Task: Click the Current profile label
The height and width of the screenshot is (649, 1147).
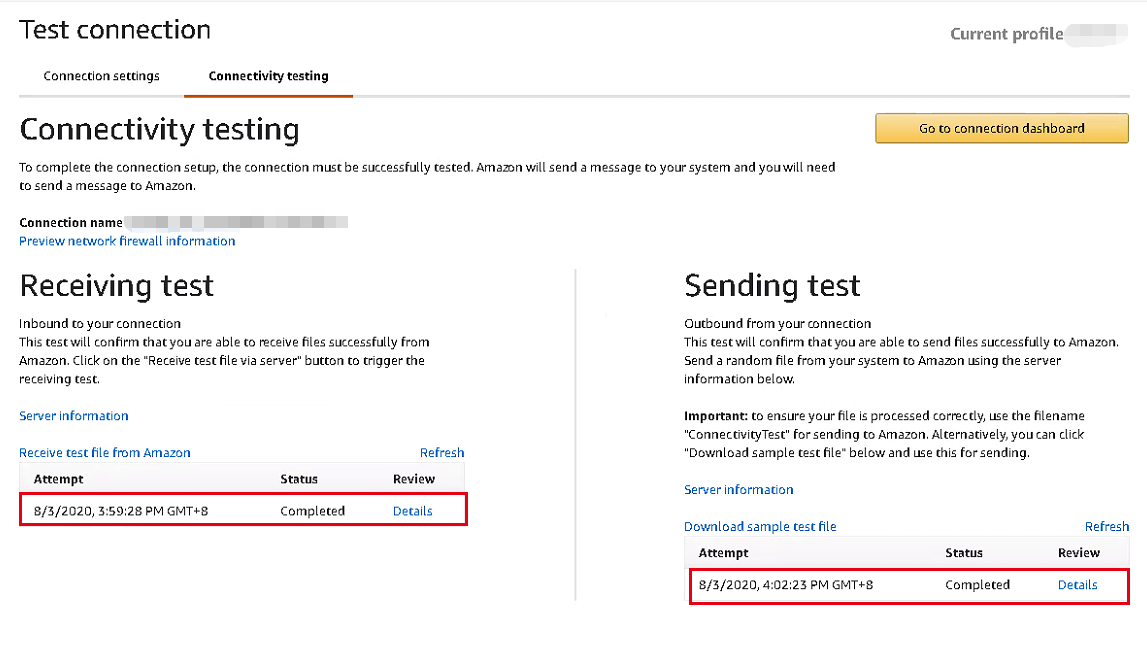Action: click(1007, 34)
